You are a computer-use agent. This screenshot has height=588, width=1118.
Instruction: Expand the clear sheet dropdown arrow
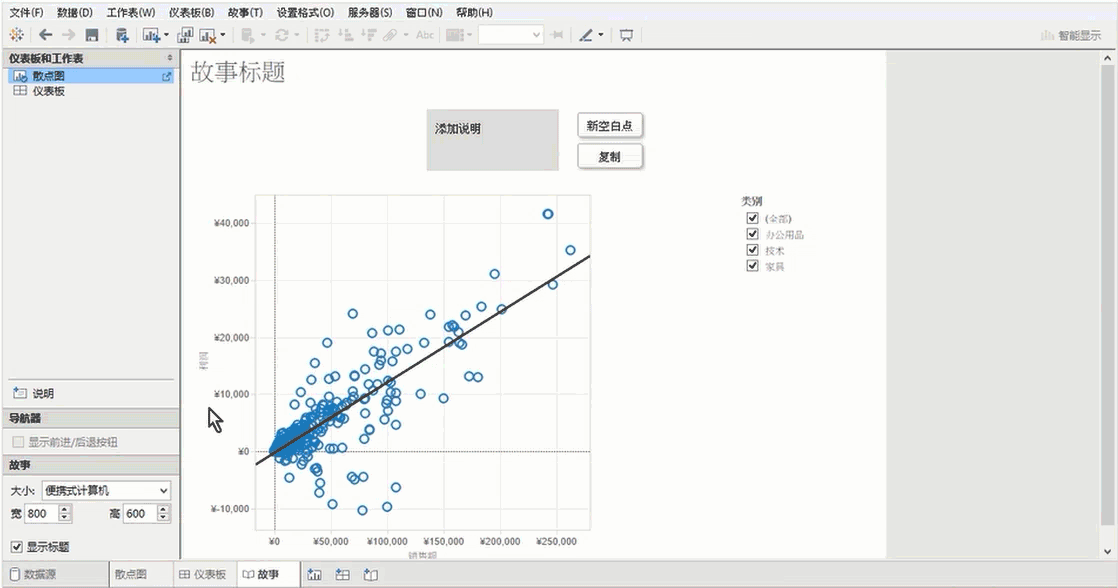coord(222,35)
